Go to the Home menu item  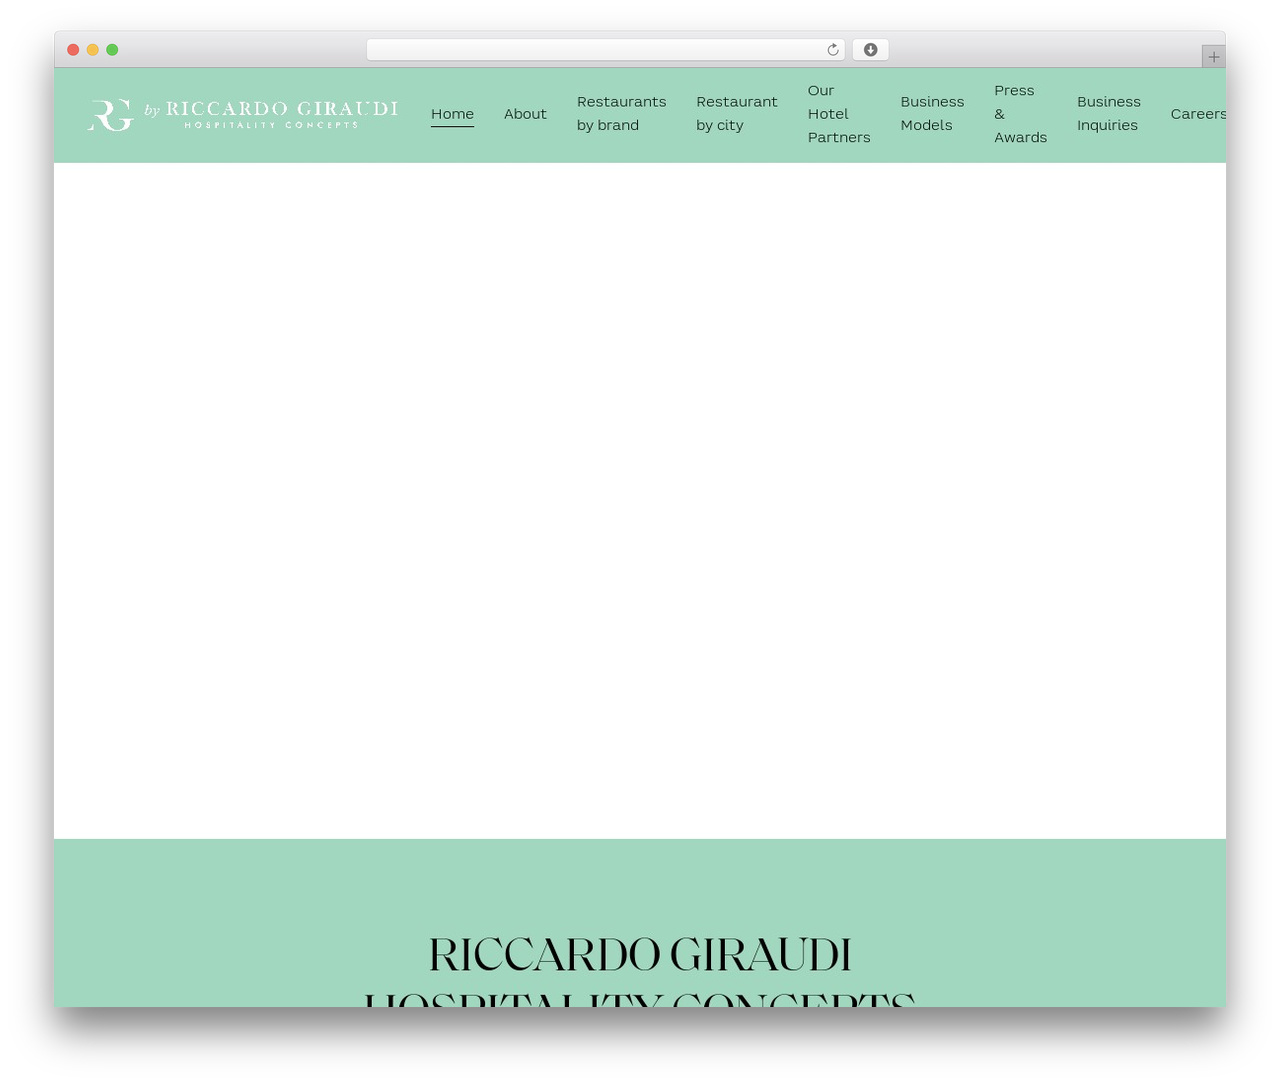pyautogui.click(x=452, y=114)
